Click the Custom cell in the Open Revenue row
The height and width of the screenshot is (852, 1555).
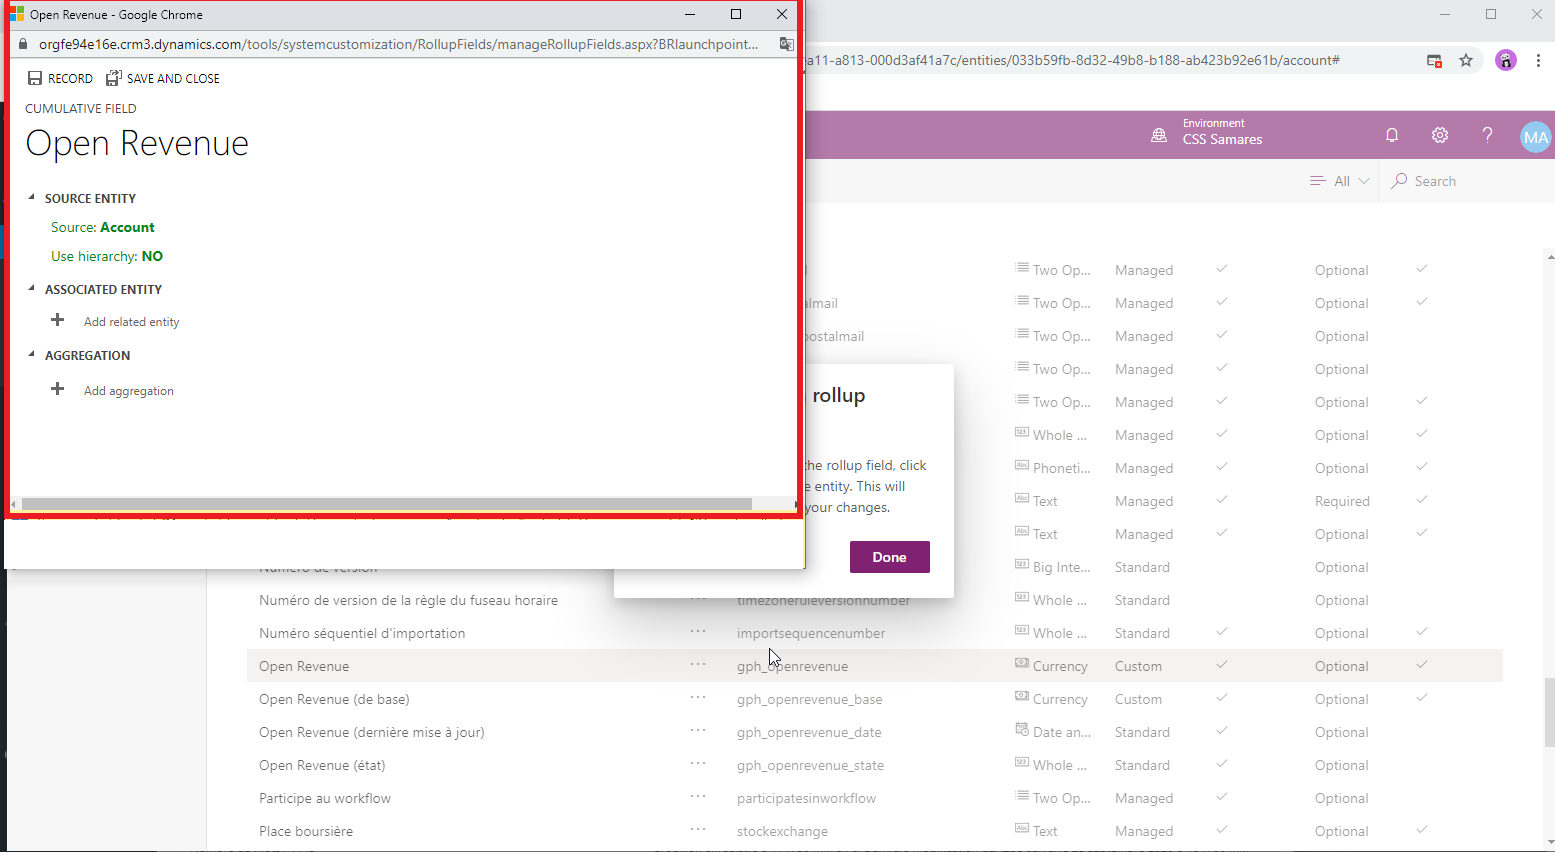pyautogui.click(x=1138, y=666)
